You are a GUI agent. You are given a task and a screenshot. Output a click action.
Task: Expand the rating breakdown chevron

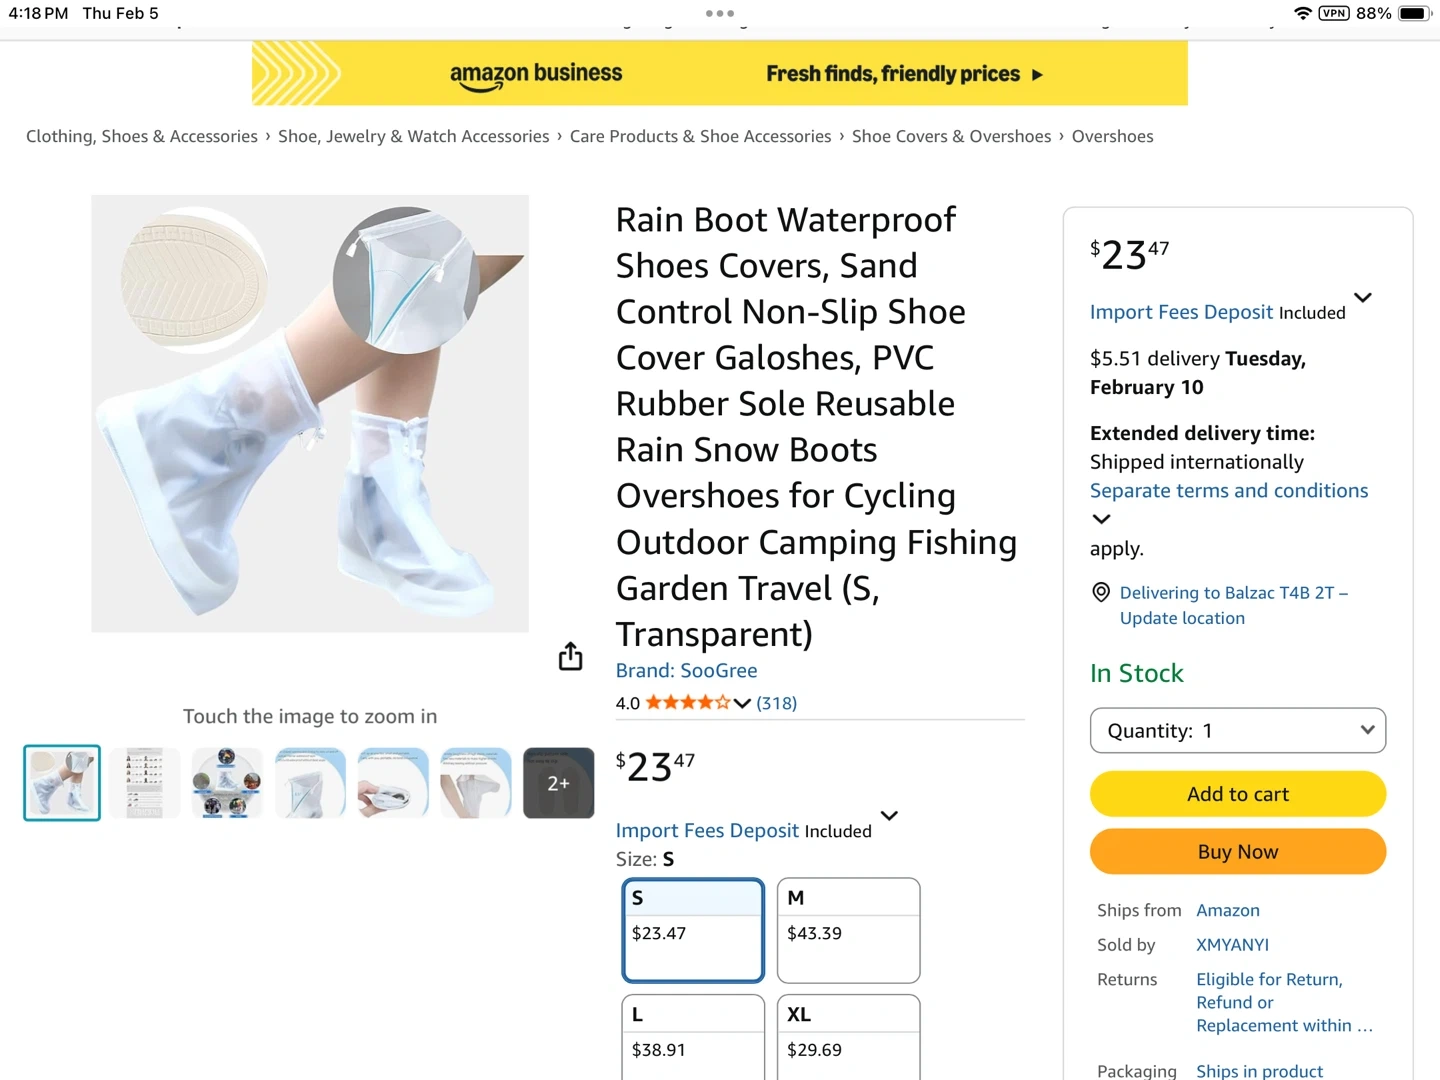click(742, 703)
